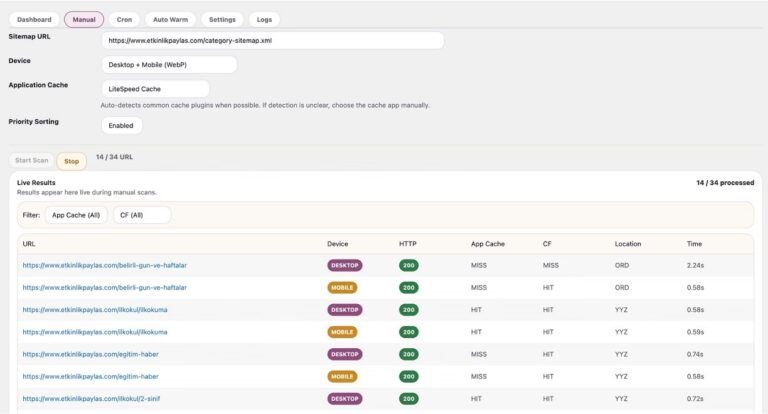Click the Sitemap URL input field
This screenshot has height=414, width=768.
click(273, 41)
